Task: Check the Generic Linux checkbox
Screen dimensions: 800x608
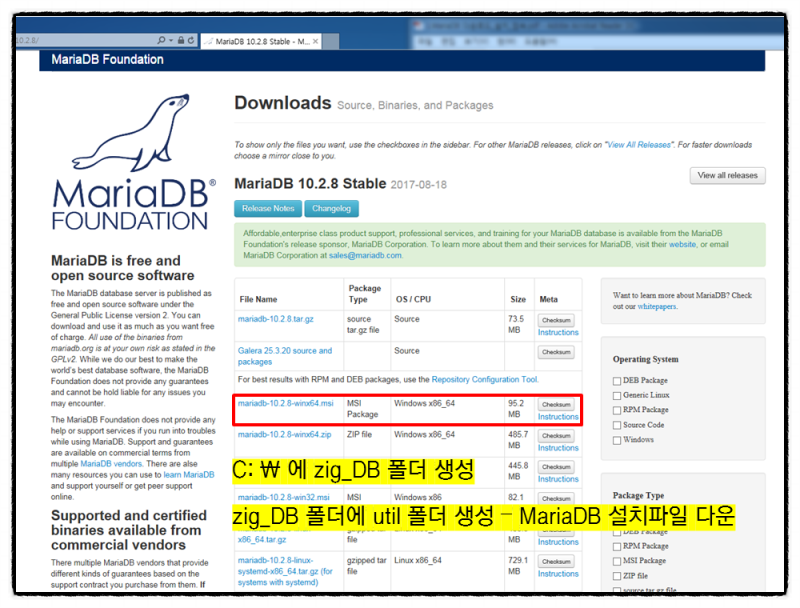Action: 617,396
